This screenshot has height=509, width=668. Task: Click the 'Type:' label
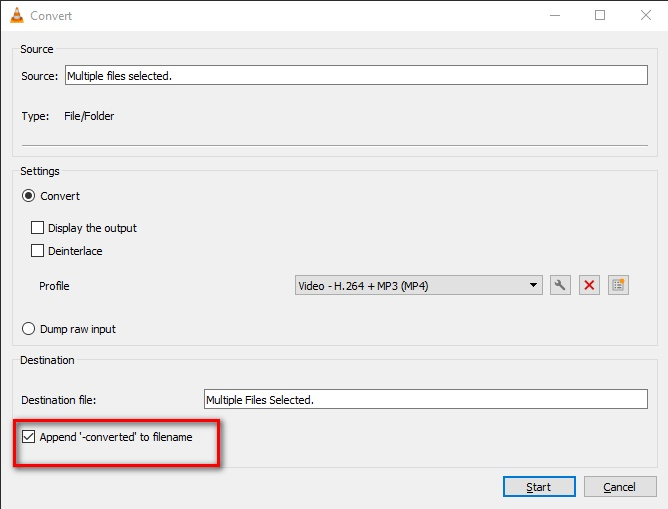click(x=35, y=116)
